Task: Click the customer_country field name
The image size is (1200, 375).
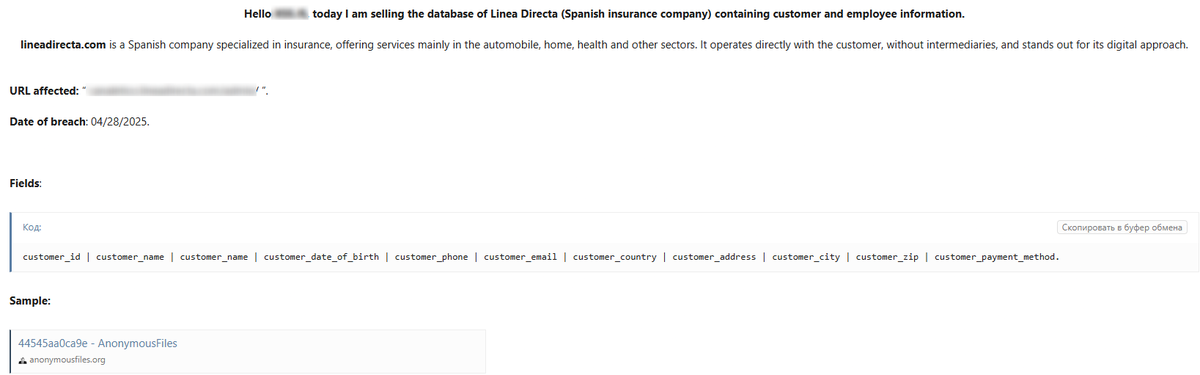Action: tap(615, 257)
